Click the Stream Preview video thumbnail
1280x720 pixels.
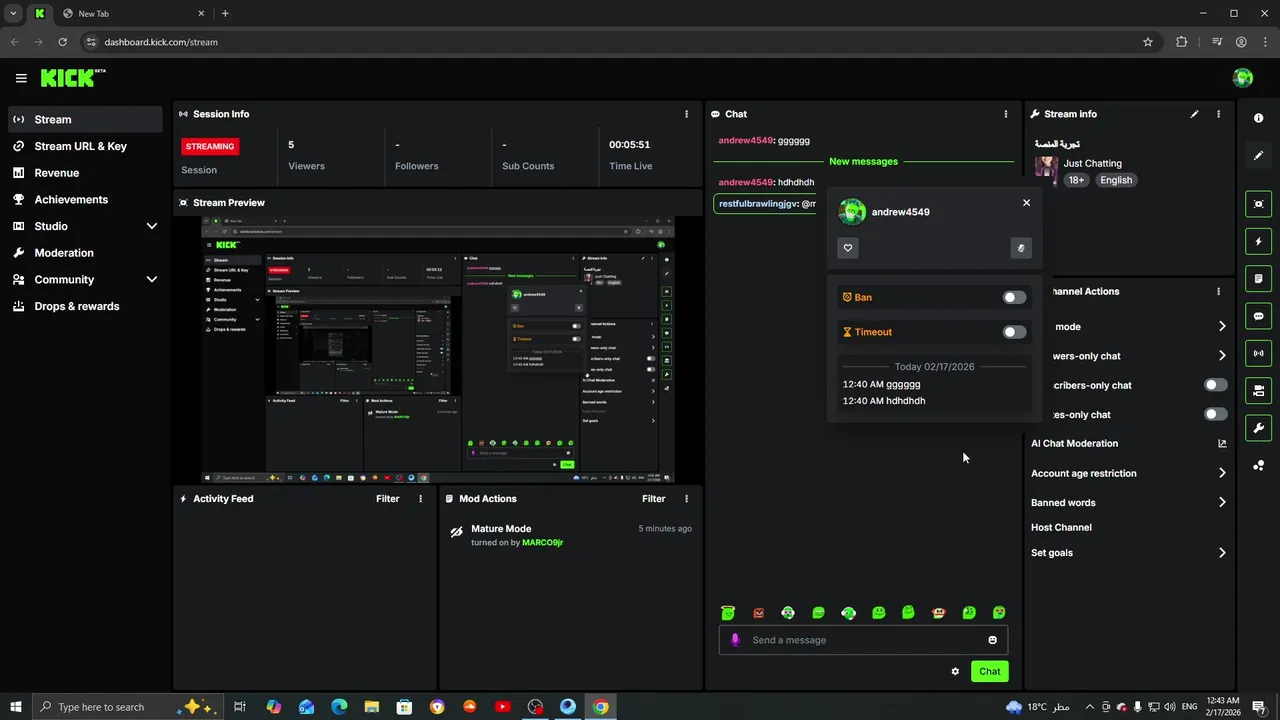point(438,350)
